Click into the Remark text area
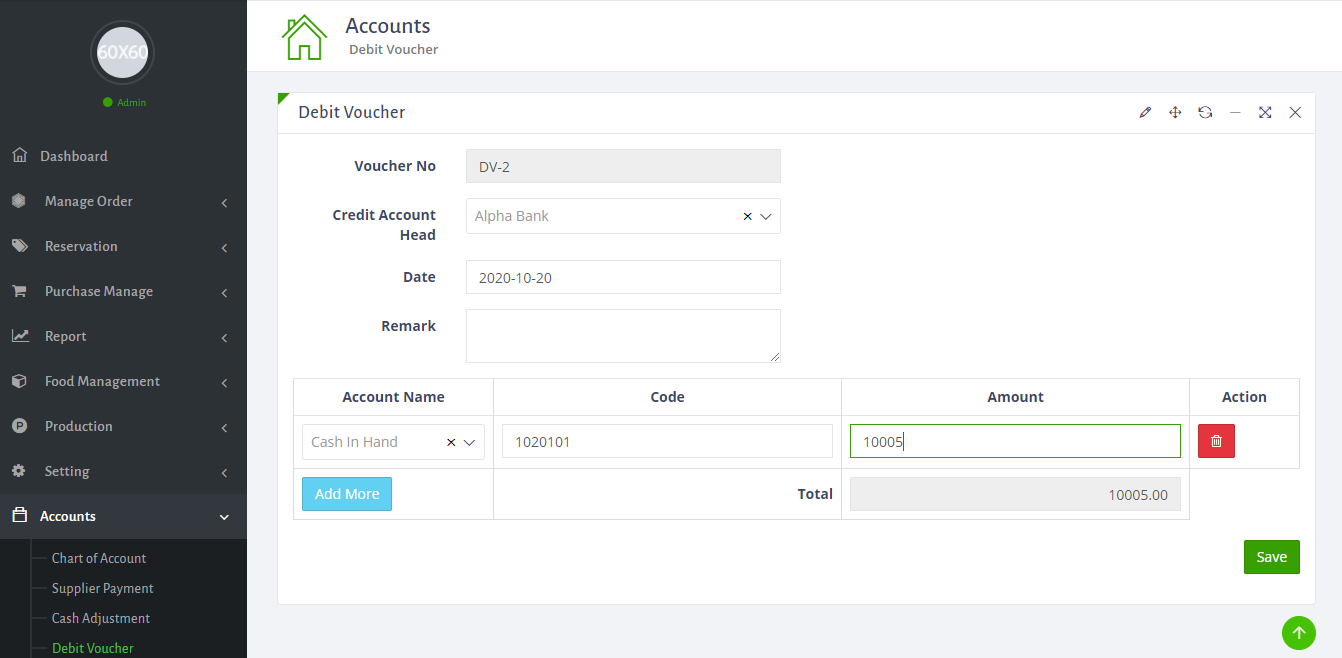This screenshot has height=658, width=1342. pos(622,336)
